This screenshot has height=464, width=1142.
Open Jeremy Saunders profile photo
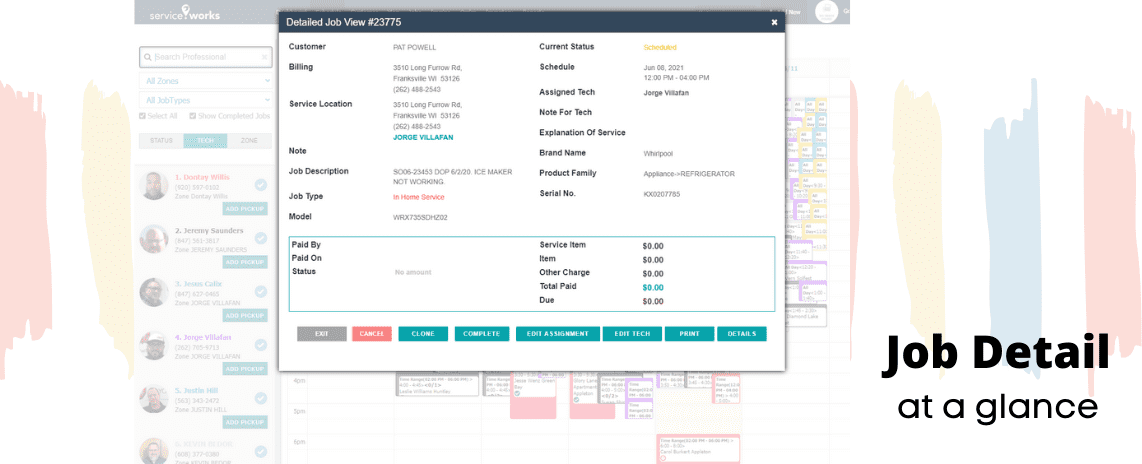point(154,239)
